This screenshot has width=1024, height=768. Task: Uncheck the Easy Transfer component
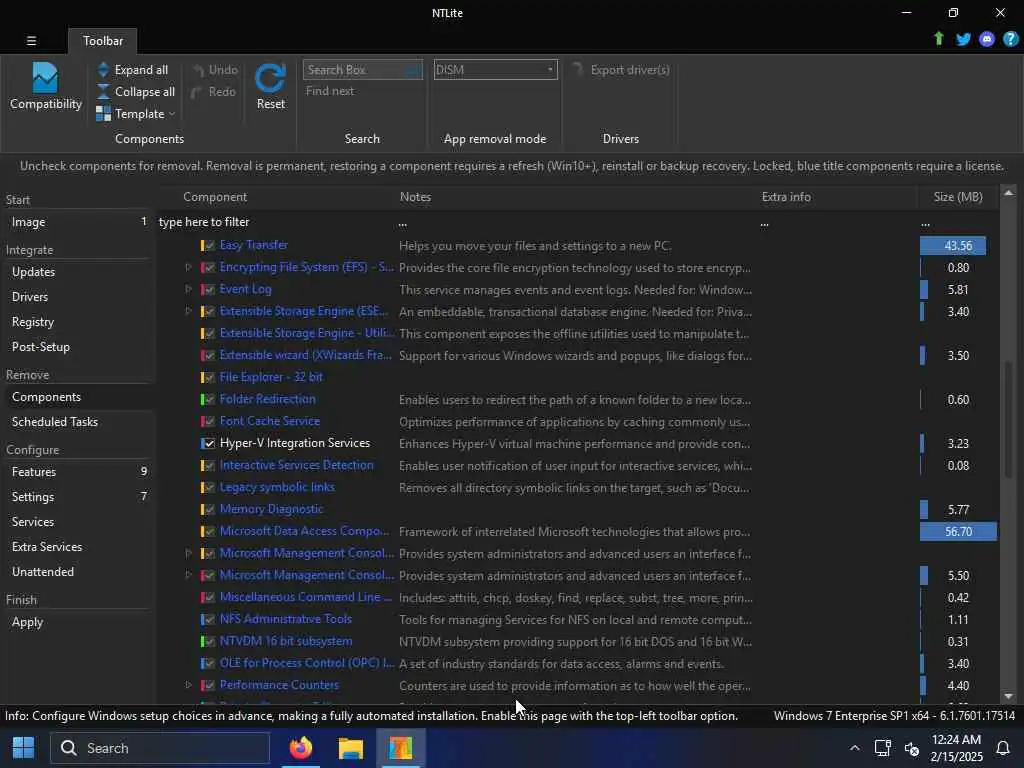208,246
